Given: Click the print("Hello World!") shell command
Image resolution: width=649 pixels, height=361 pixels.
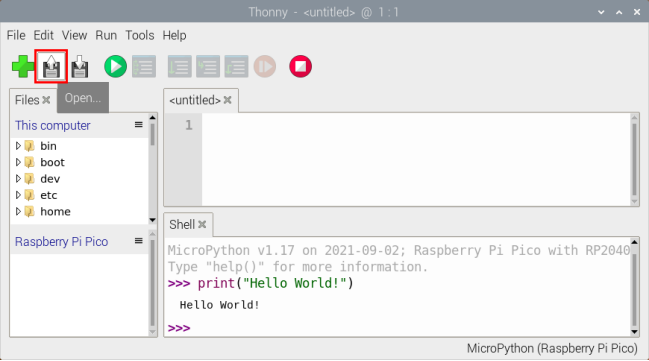Looking at the screenshot, I should point(275,283).
